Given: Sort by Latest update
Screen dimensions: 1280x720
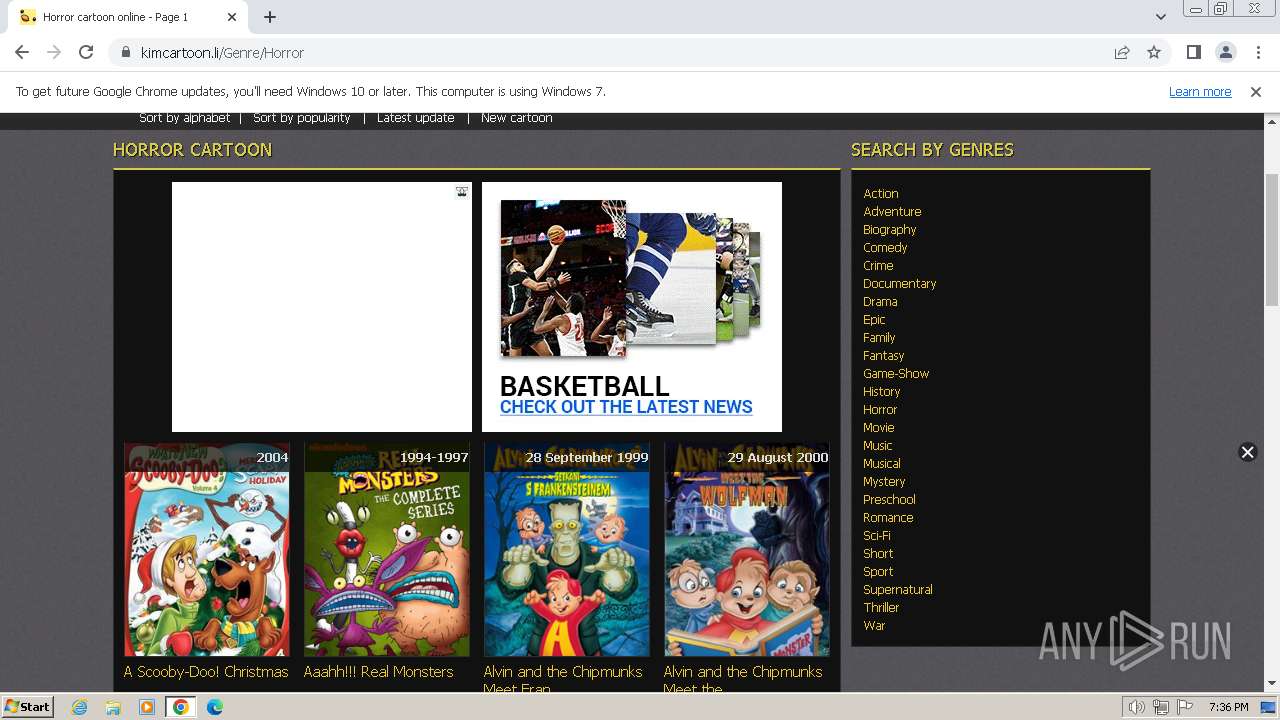Looking at the screenshot, I should click(416, 118).
